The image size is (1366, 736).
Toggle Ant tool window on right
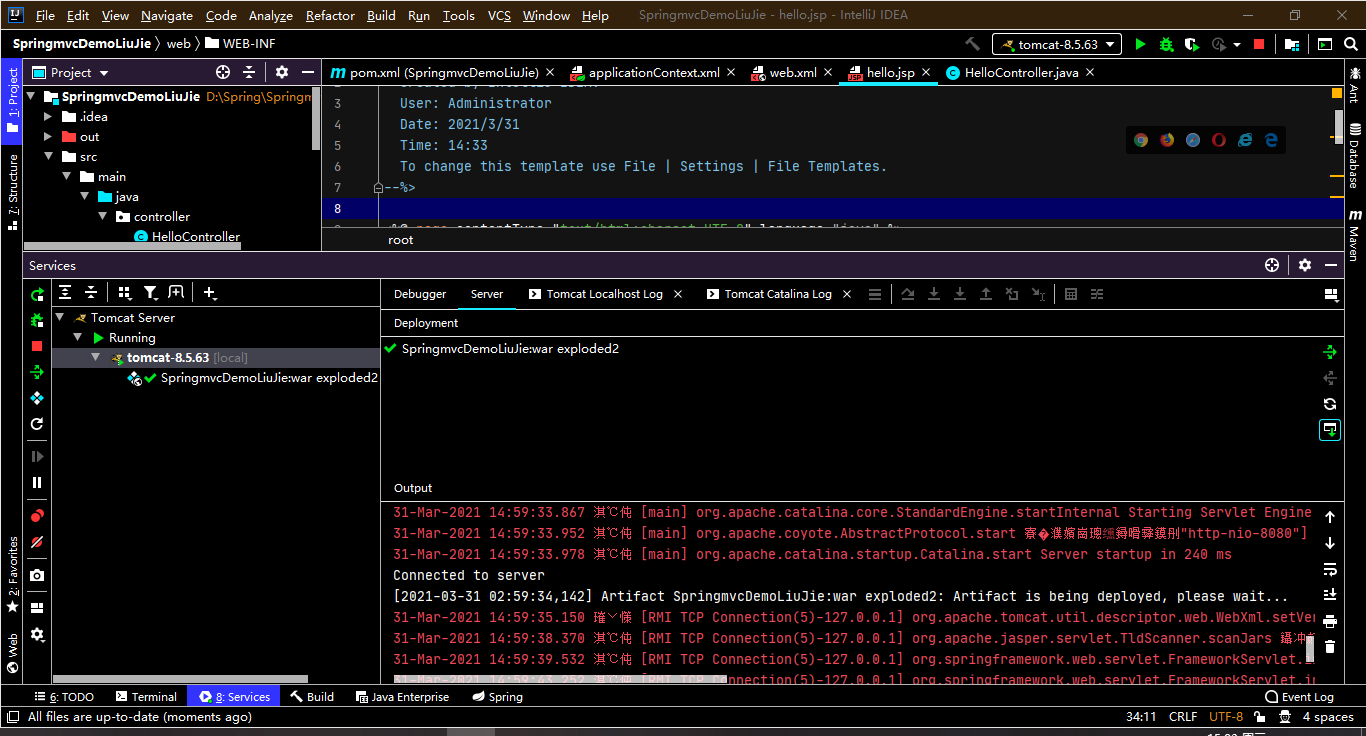tap(1354, 84)
